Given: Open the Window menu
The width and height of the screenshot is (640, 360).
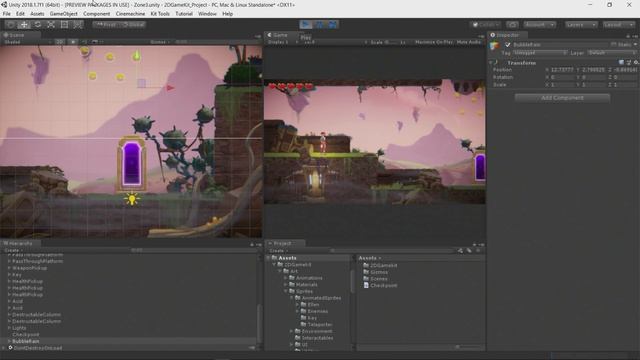Looking at the screenshot, I should pyautogui.click(x=207, y=14).
